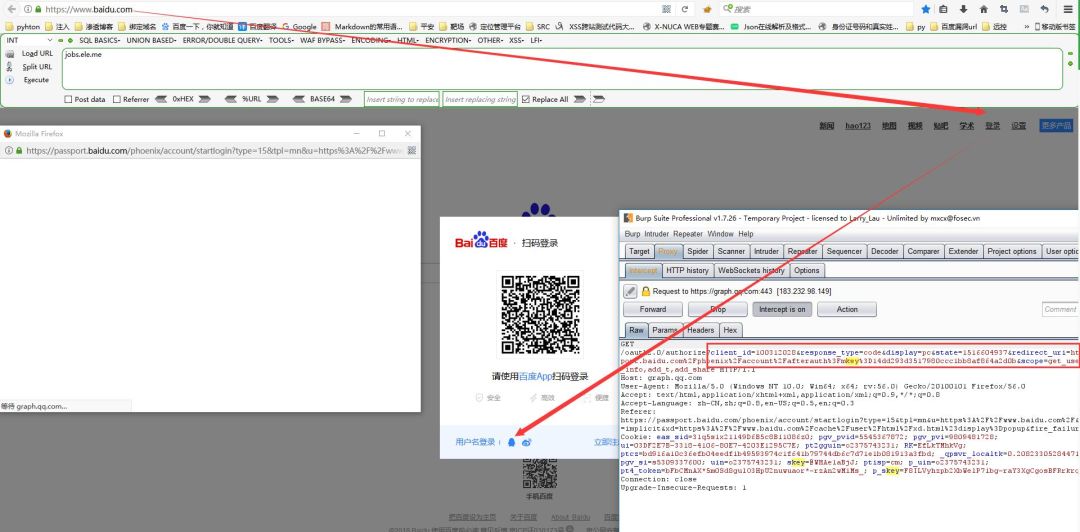Viewport: 1080px width, 532px height.
Task: Open the ERROR/DOUBLE QUERY dropdown
Action: 222,41
